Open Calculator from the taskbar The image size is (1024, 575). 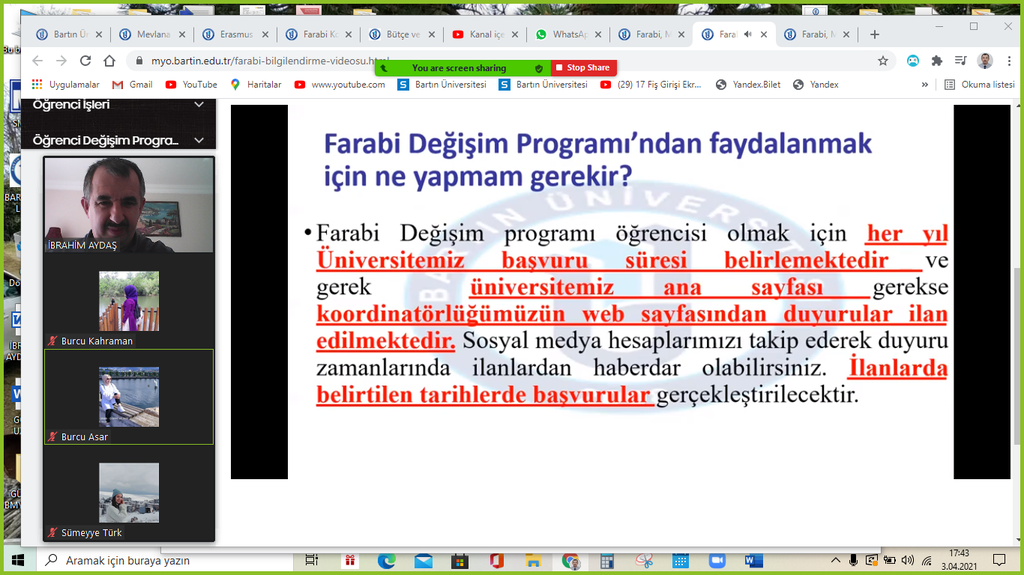click(x=607, y=561)
